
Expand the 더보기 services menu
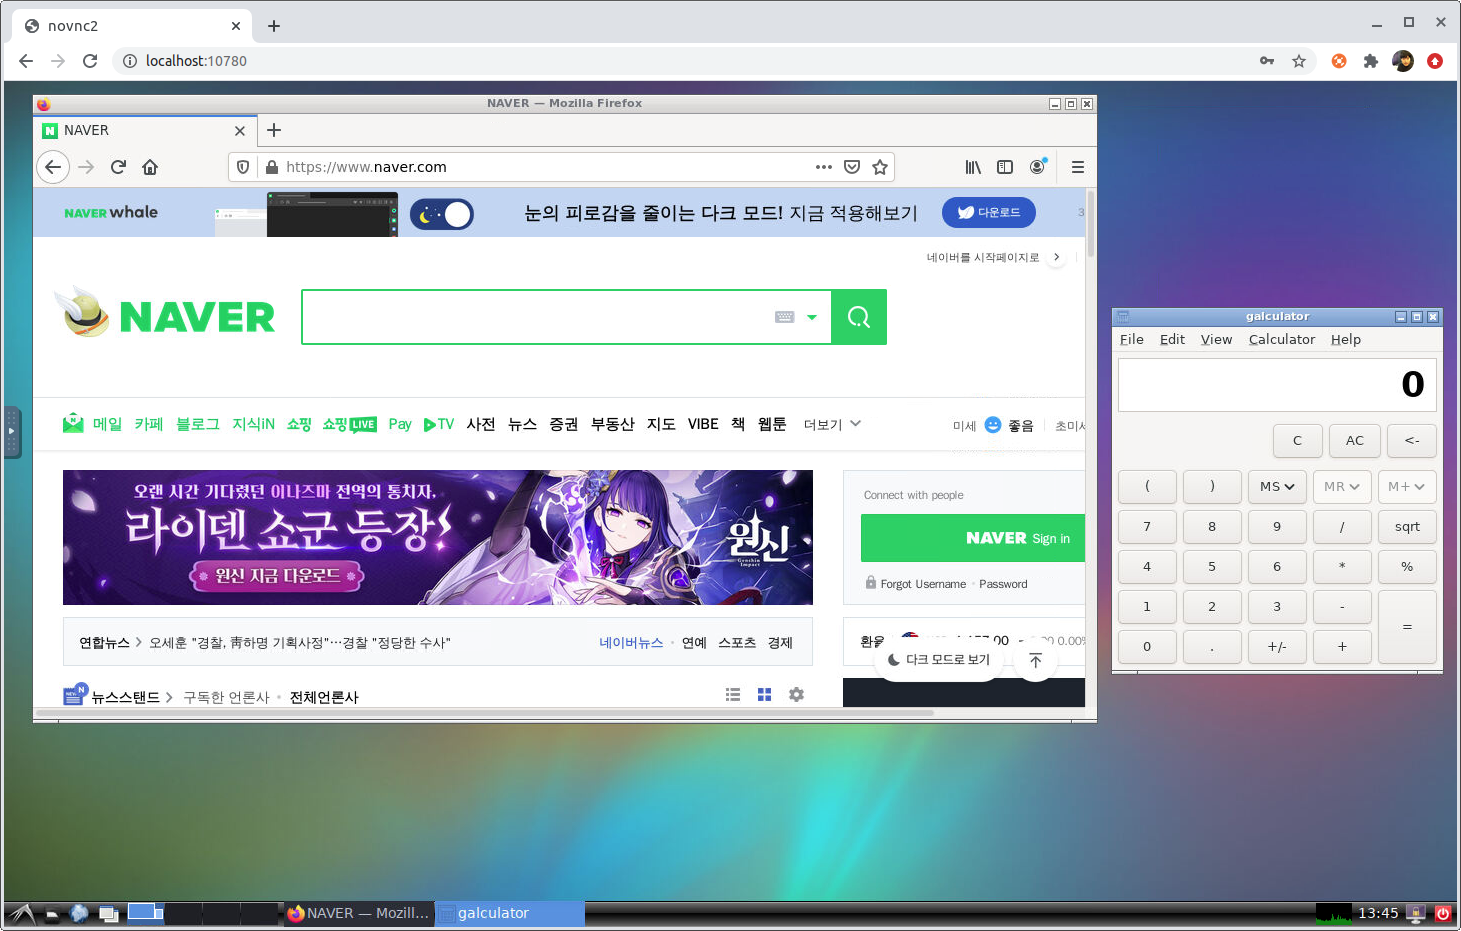click(832, 425)
